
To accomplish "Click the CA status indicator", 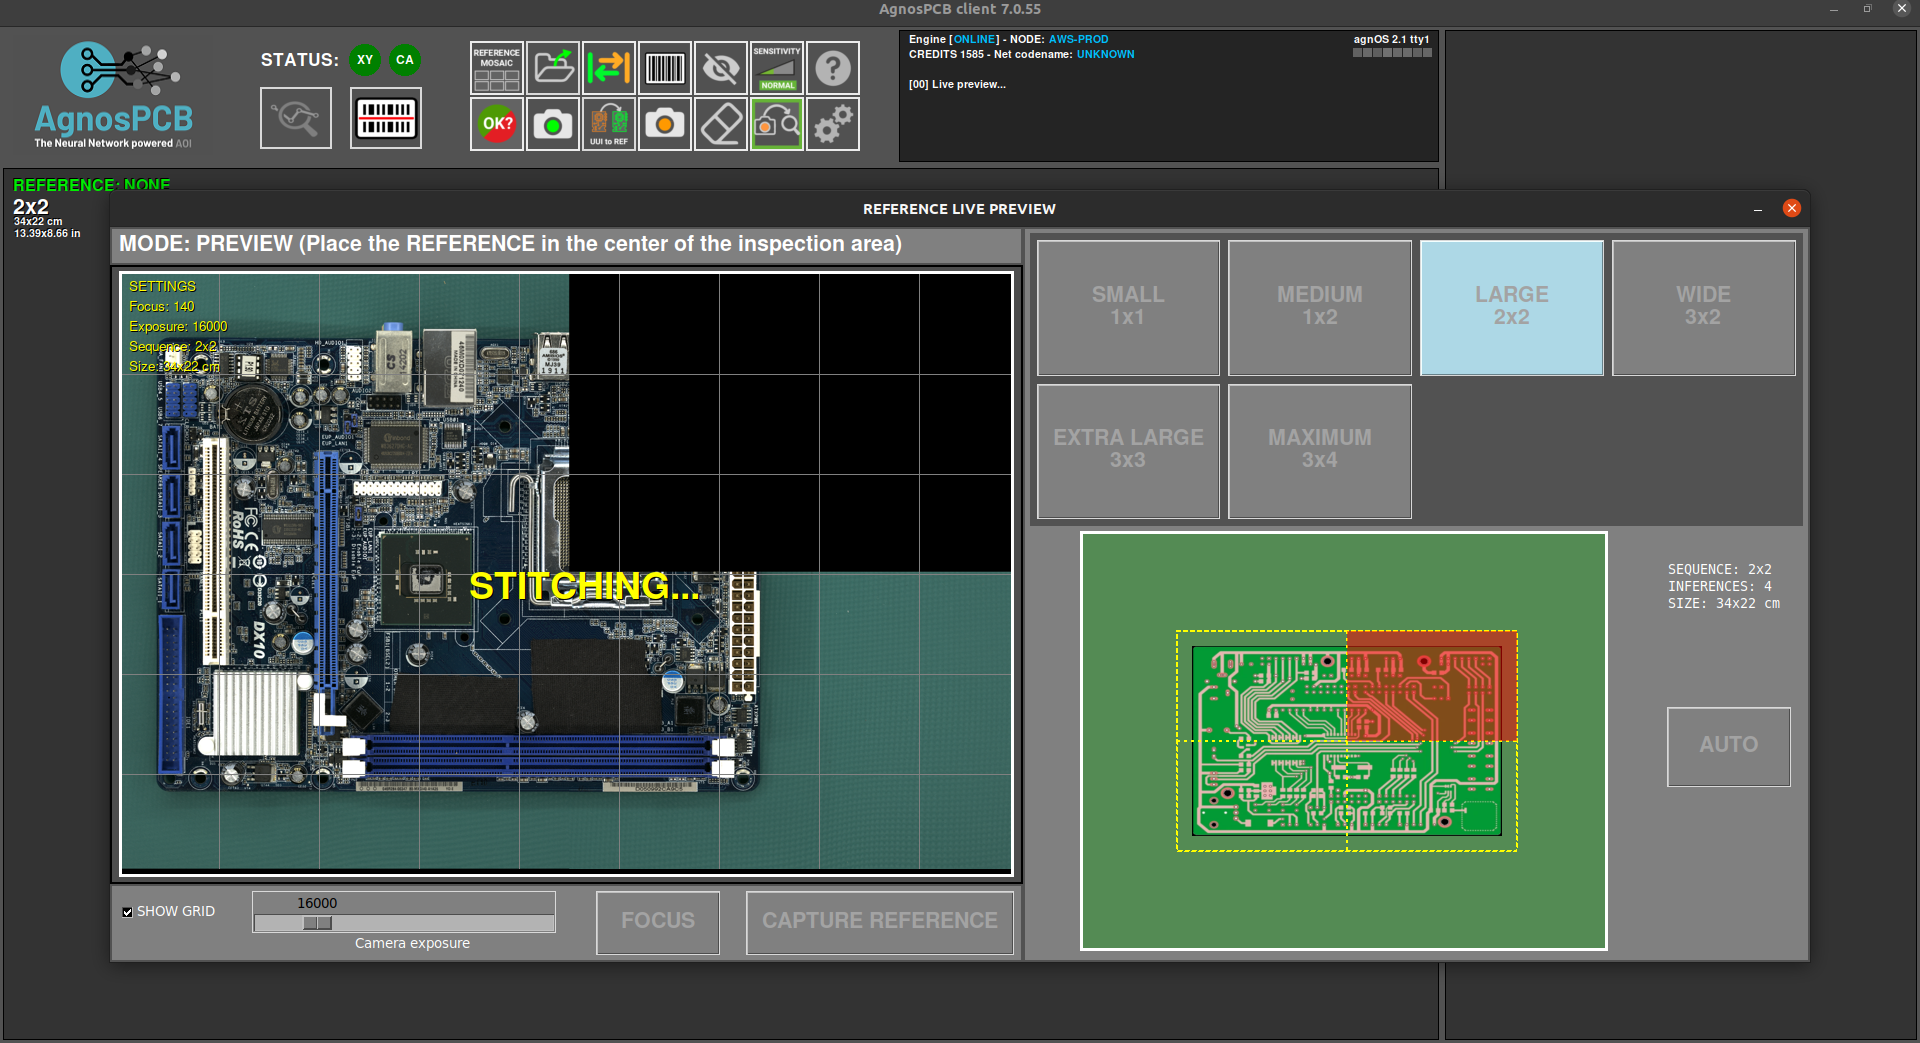I will (x=405, y=60).
